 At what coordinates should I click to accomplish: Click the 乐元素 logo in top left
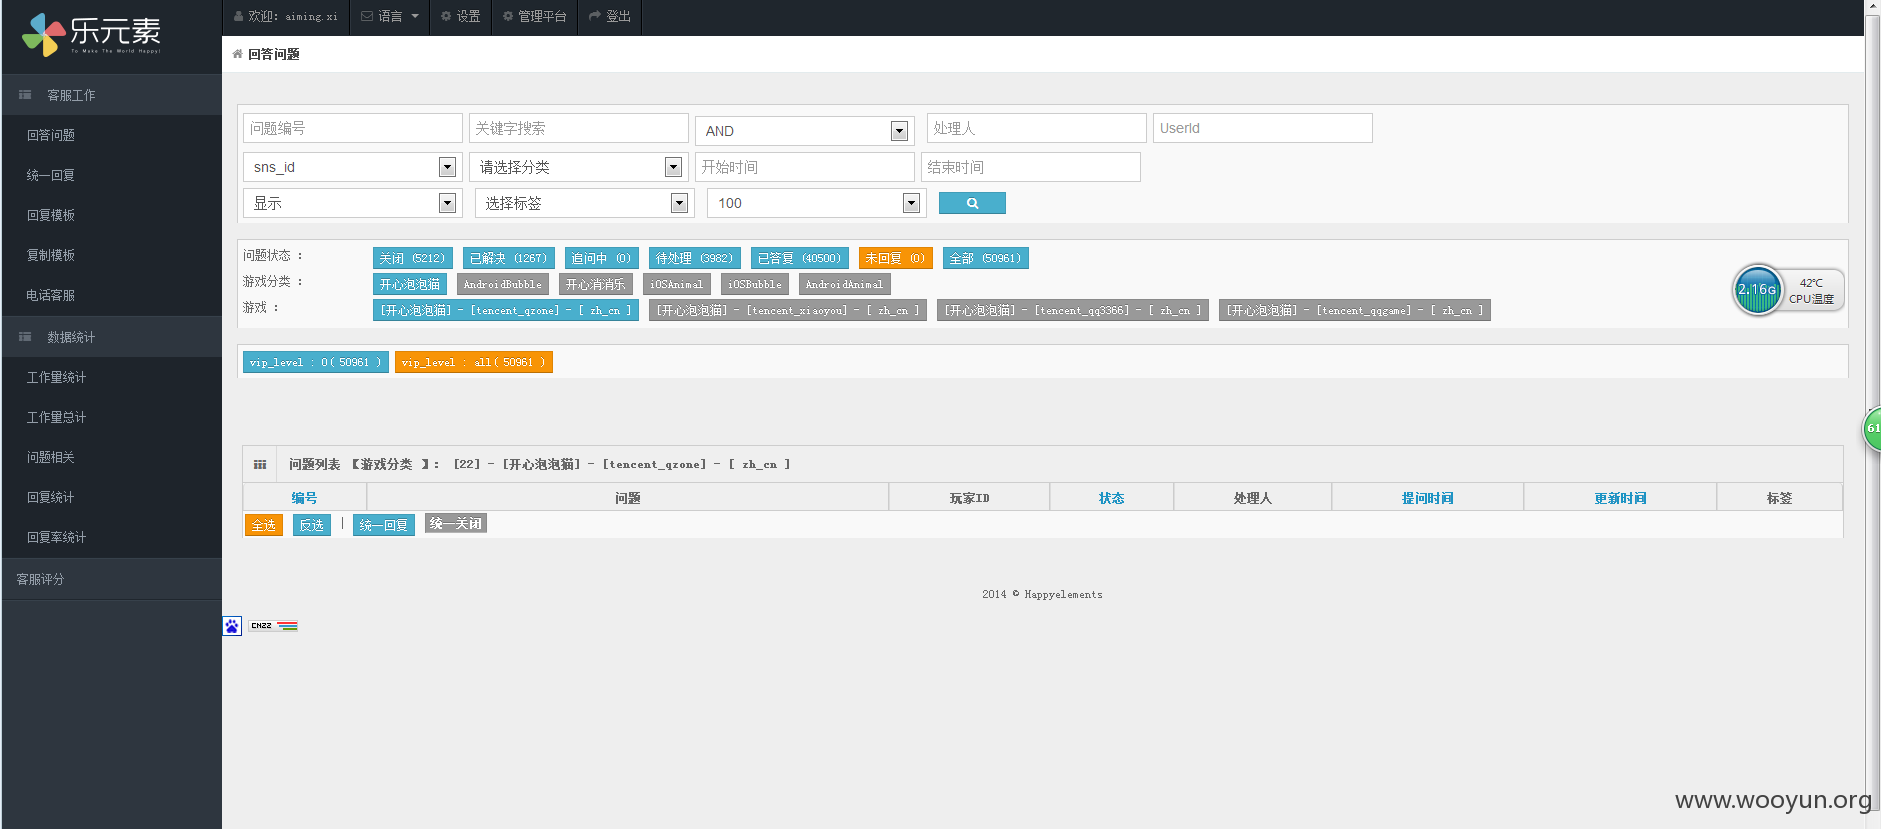(x=92, y=35)
